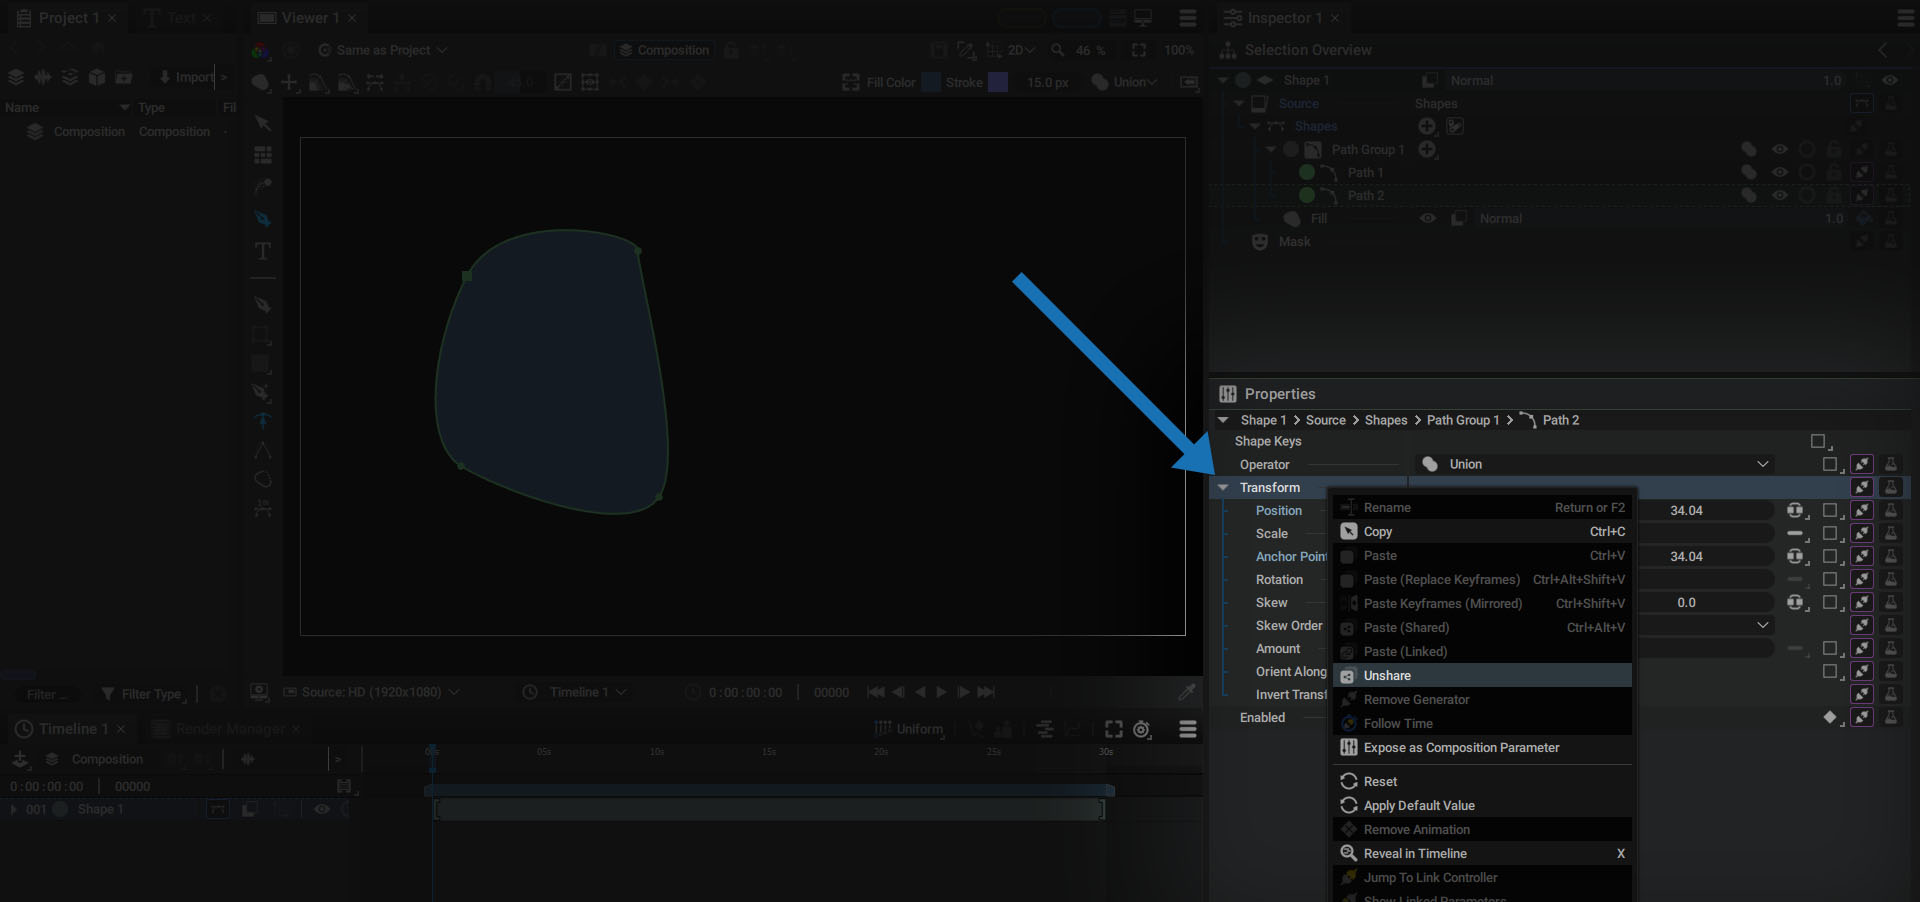This screenshot has width=1920, height=902.
Task: Select the arrow selection tool
Action: [263, 123]
